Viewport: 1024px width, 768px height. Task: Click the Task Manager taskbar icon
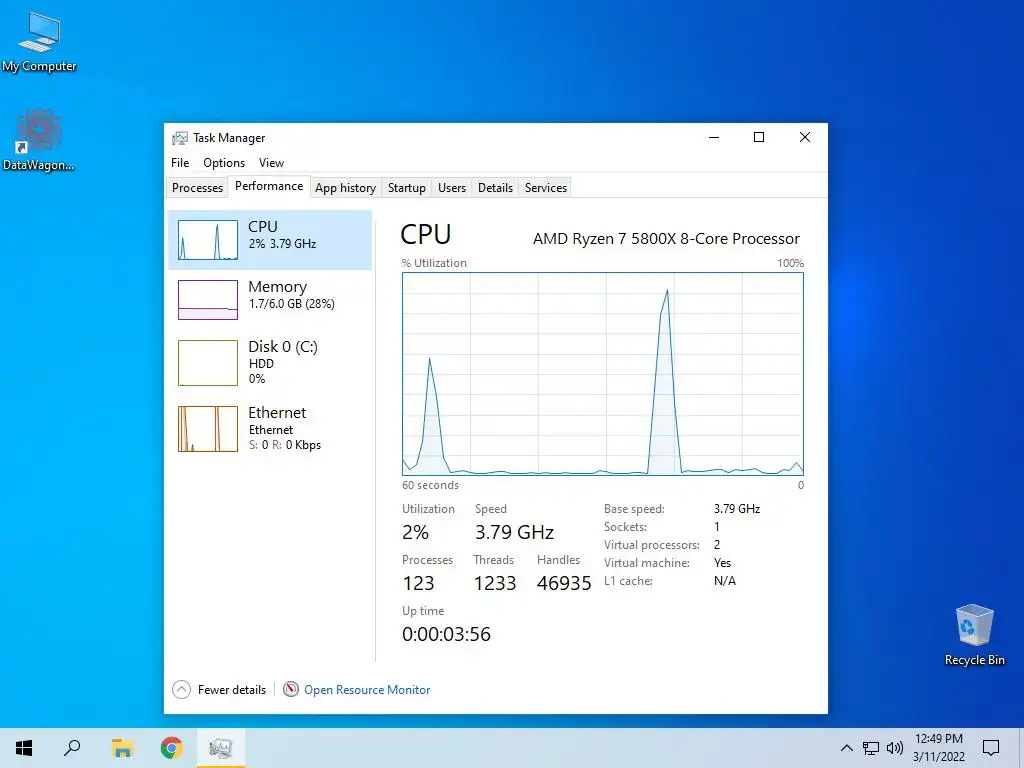coord(221,748)
